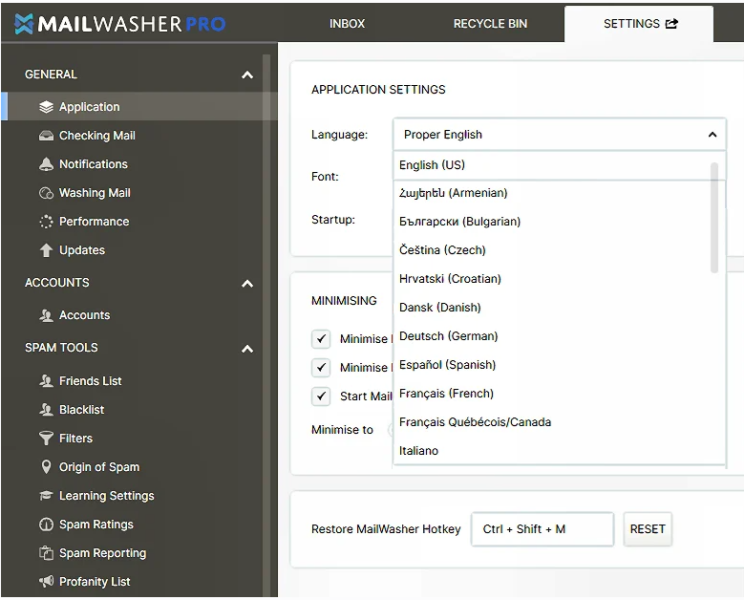Image resolution: width=744 pixels, height=600 pixels.
Task: Click the Performance spinner icon
Action: coord(46,222)
